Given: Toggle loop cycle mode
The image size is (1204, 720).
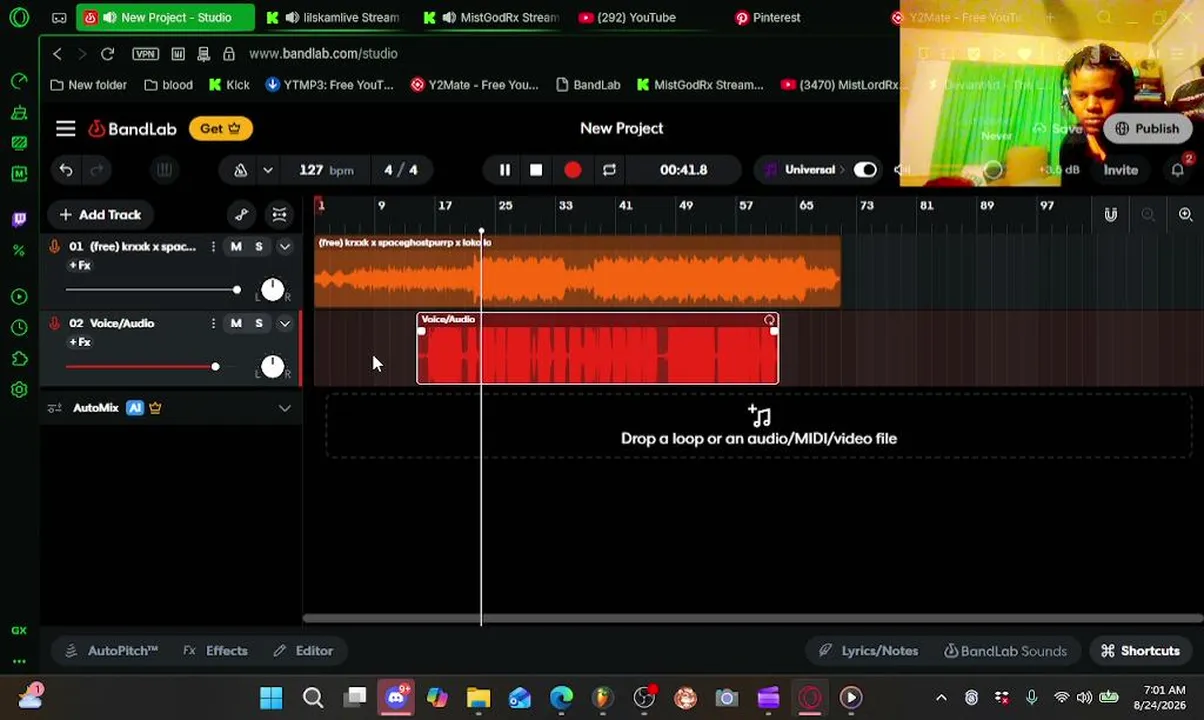Looking at the screenshot, I should click(609, 170).
